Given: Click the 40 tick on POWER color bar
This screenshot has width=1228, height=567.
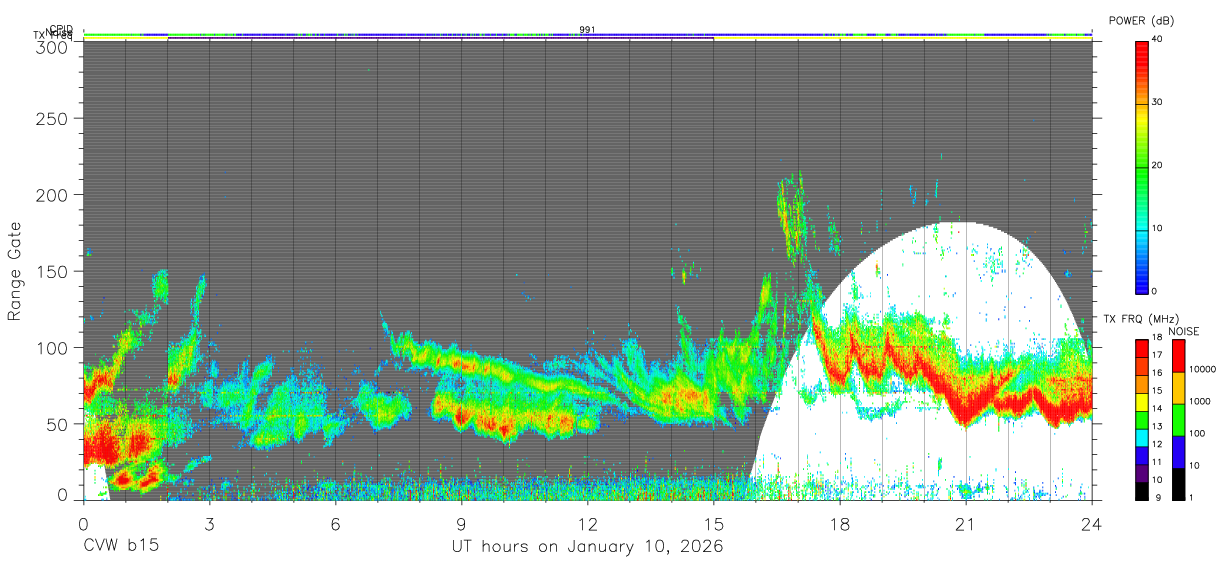Looking at the screenshot, I should coord(1157,39).
